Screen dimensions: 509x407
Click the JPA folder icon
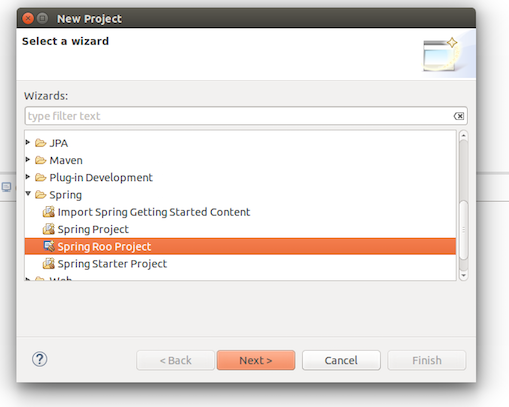click(x=41, y=143)
